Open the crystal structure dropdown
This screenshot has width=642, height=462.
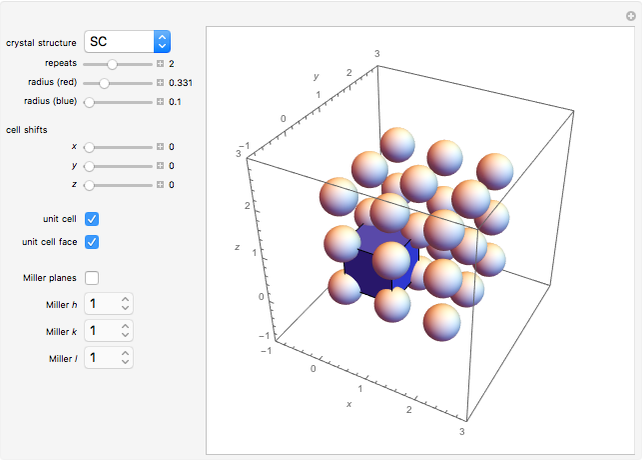127,42
